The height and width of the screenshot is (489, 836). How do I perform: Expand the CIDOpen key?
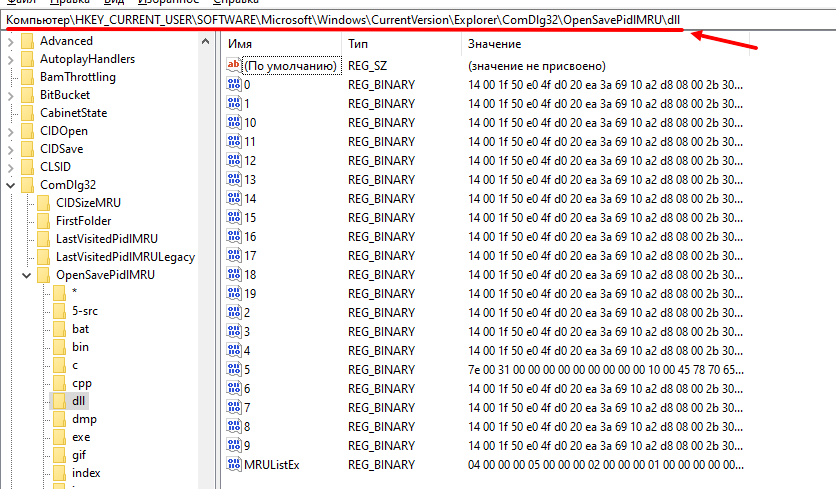pyautogui.click(x=11, y=131)
